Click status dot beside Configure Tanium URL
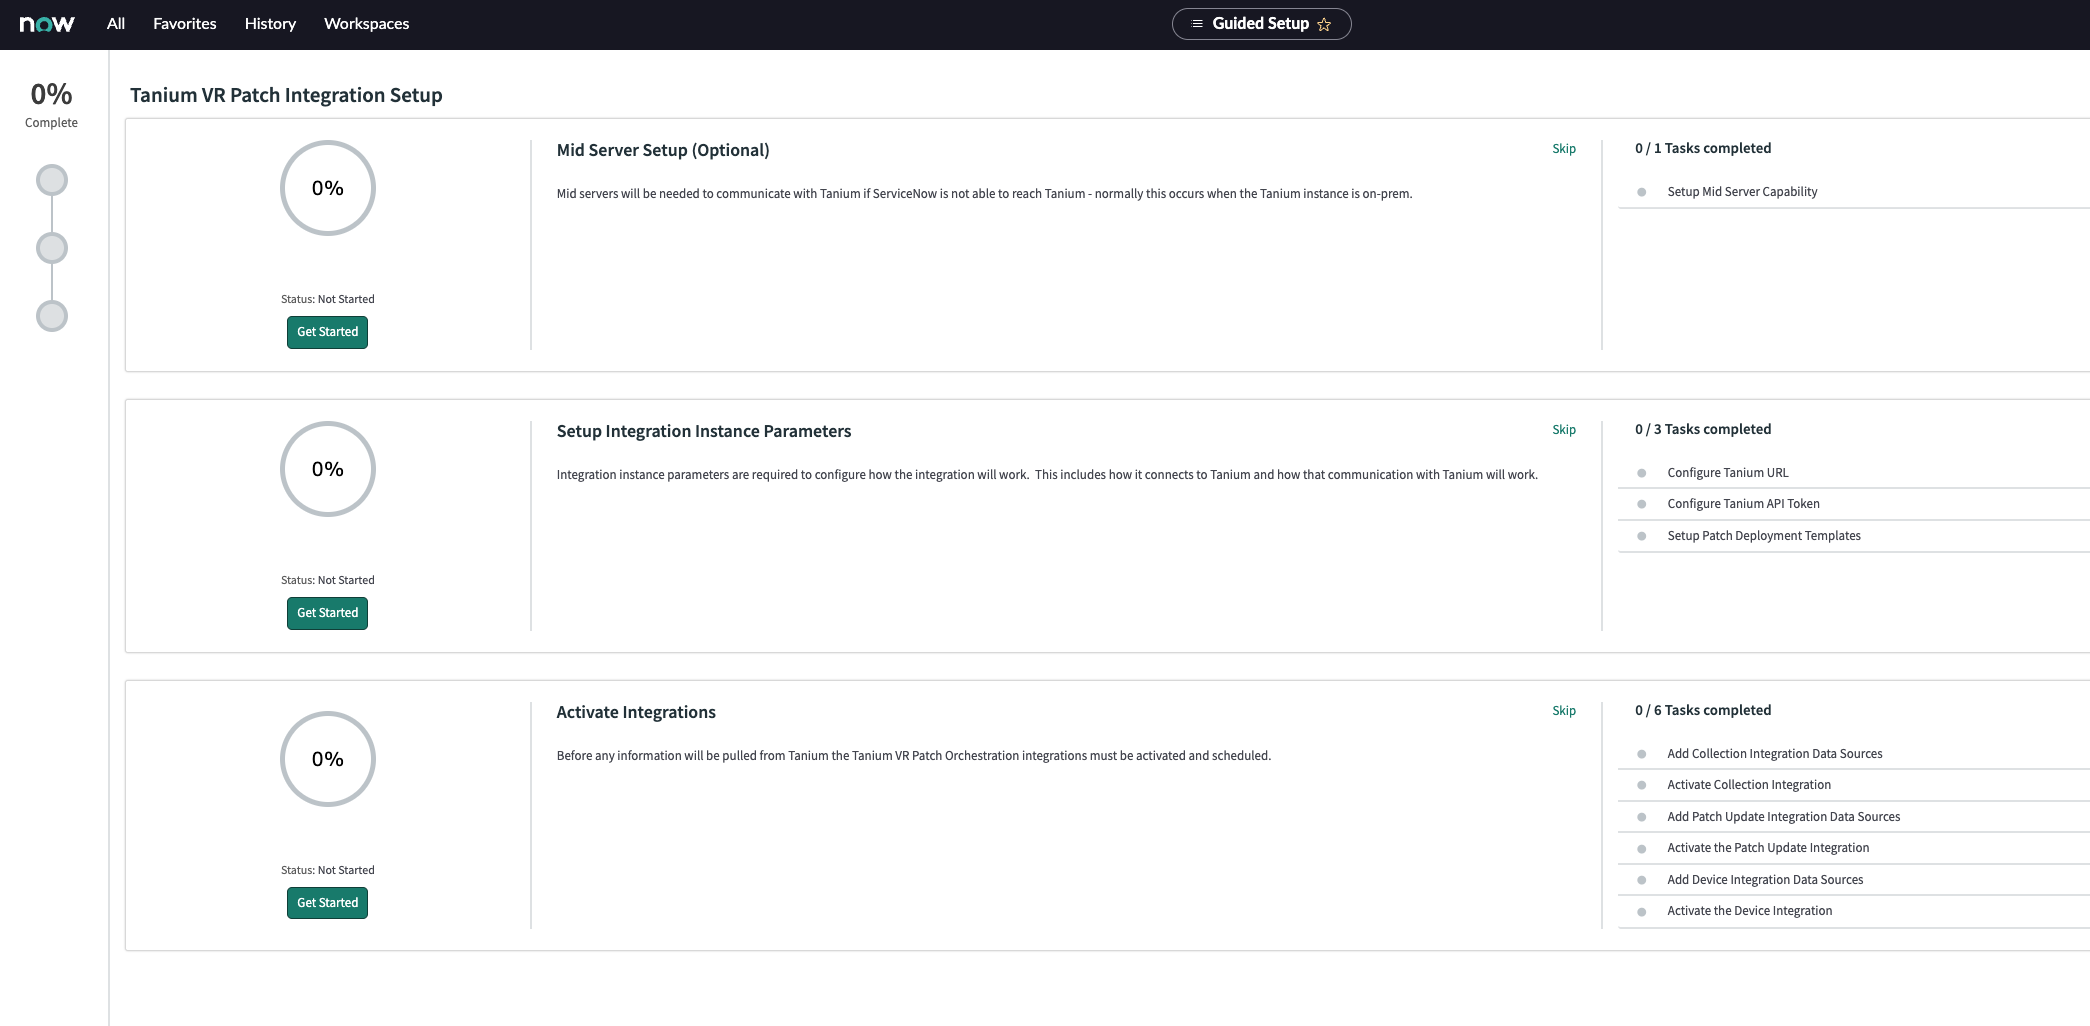This screenshot has width=2090, height=1026. (1641, 473)
